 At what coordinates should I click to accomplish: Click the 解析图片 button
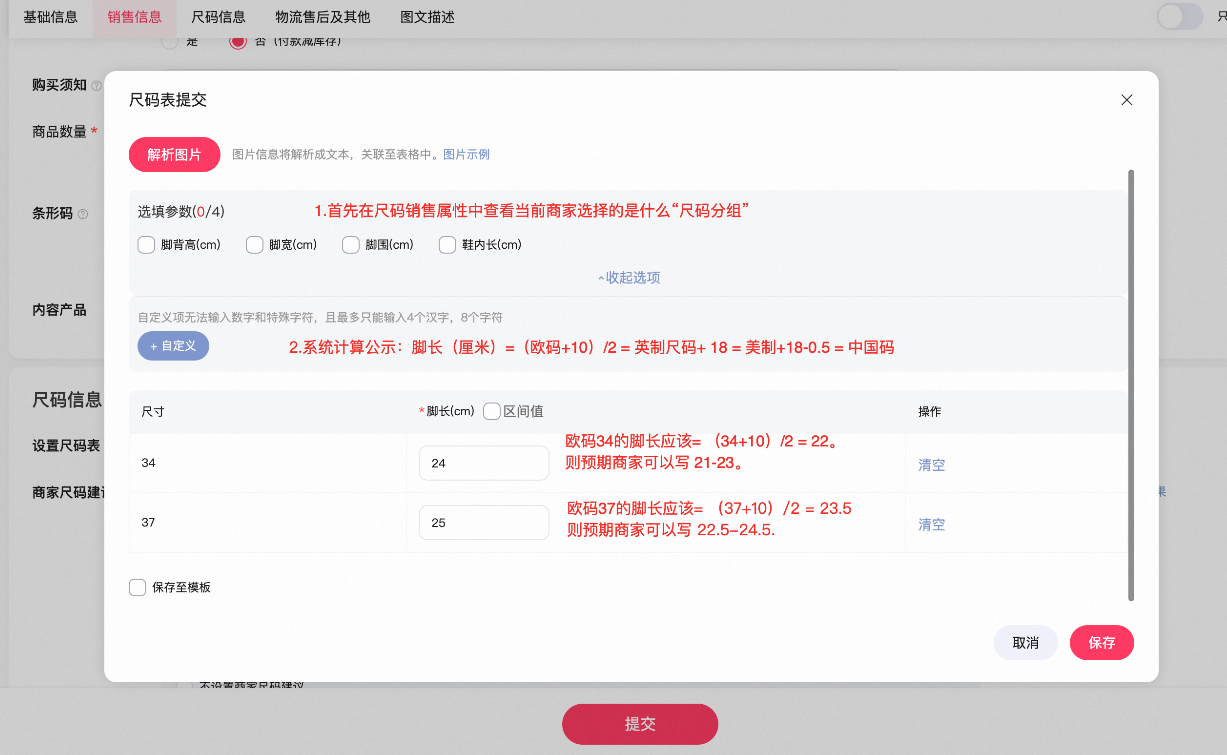174,155
